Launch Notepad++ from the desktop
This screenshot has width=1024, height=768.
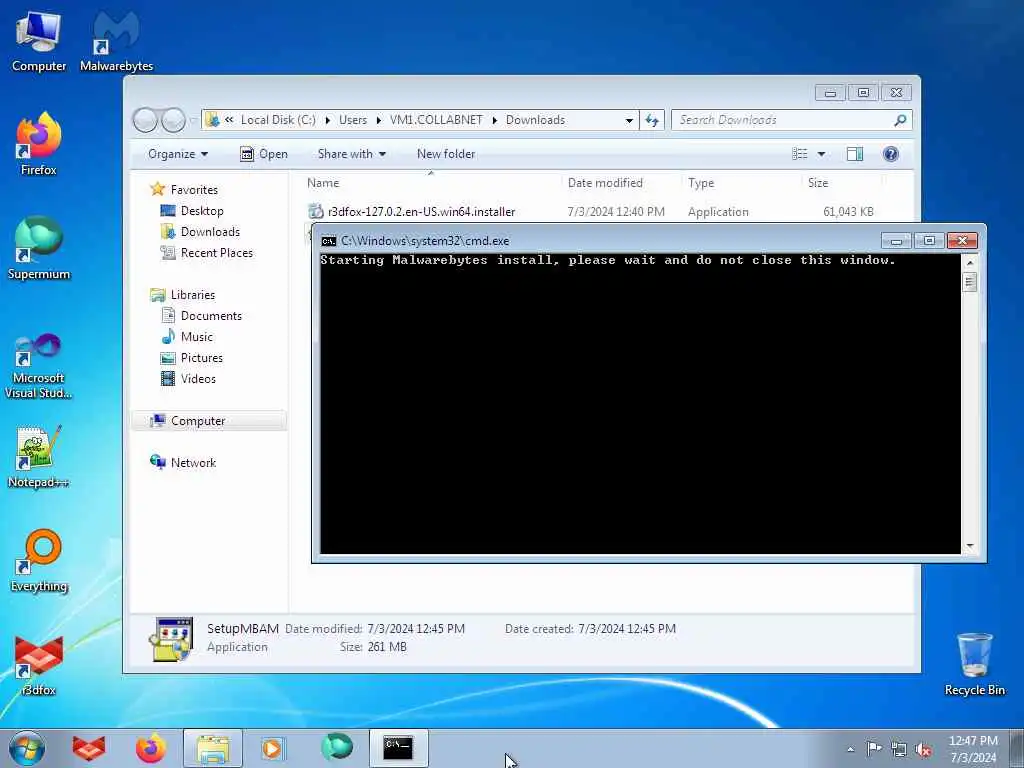coord(39,457)
